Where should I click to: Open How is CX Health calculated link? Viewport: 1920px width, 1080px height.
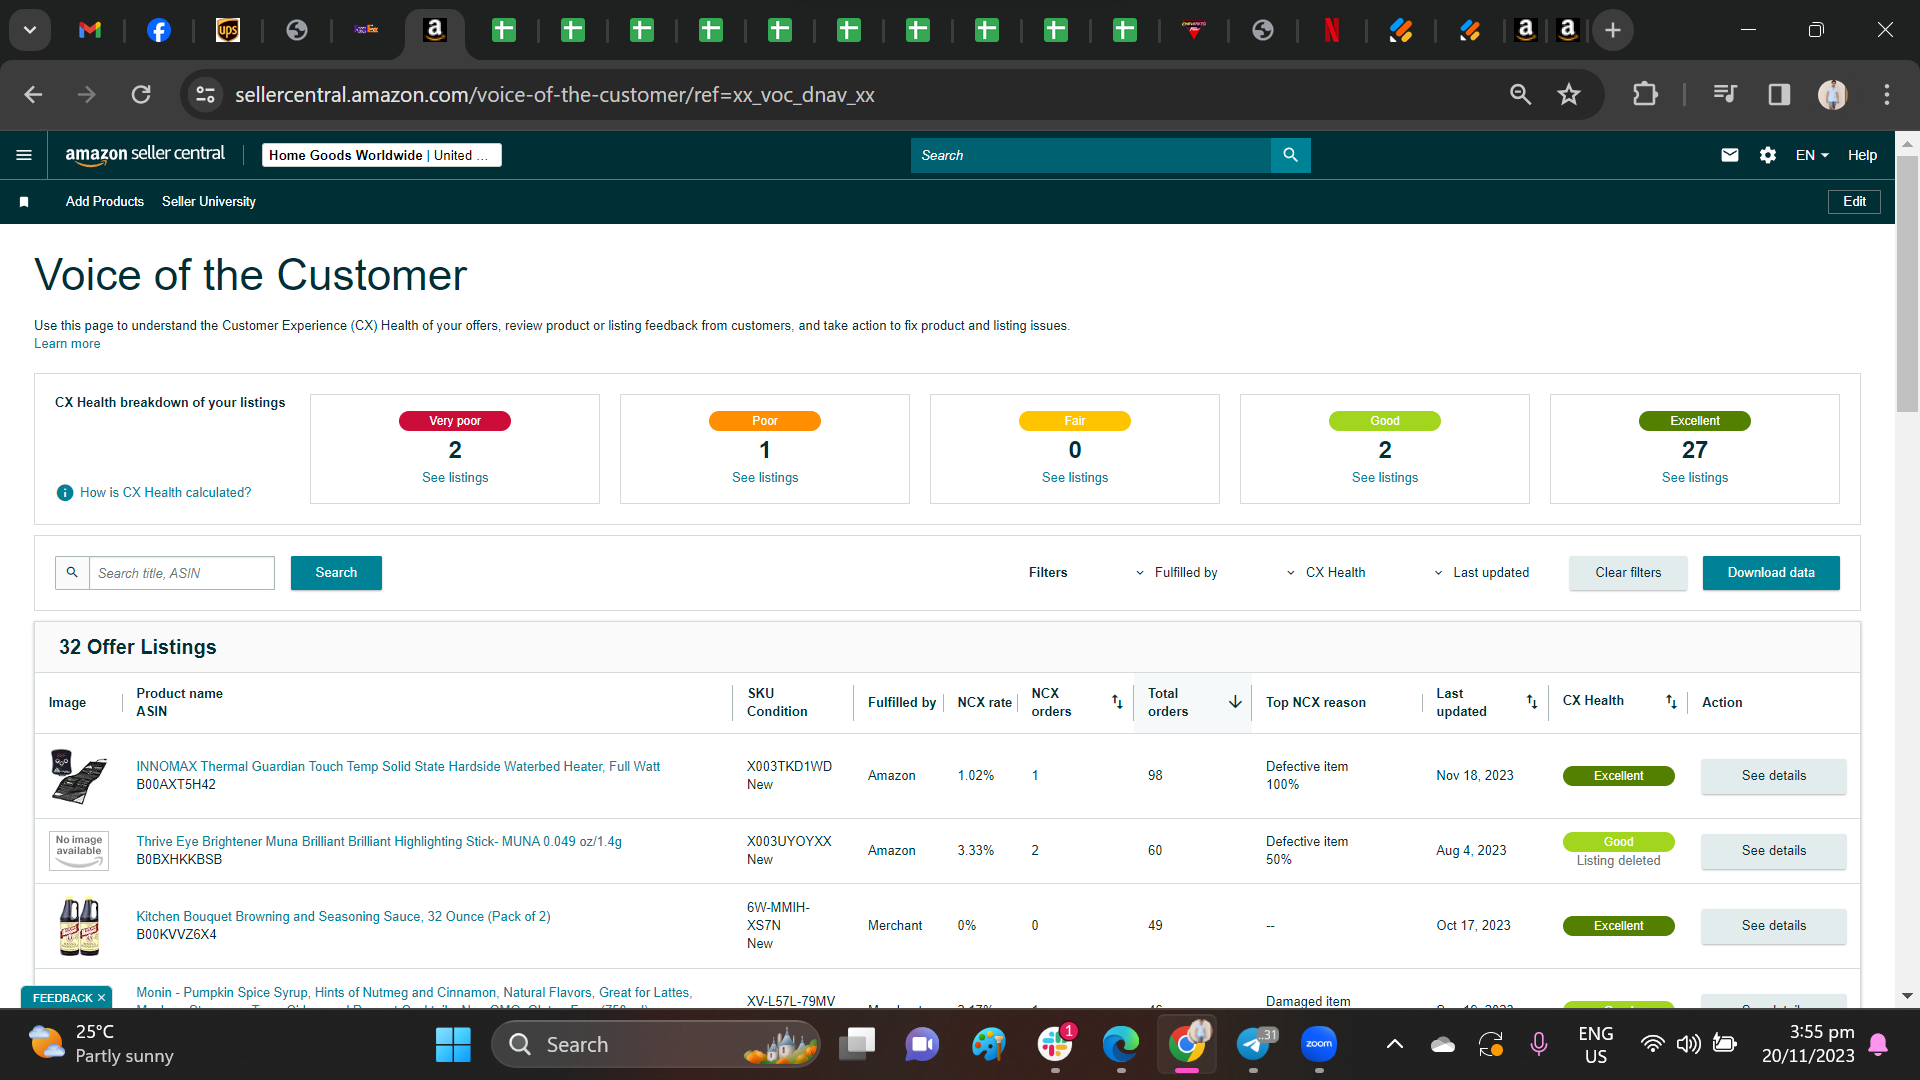pyautogui.click(x=165, y=492)
